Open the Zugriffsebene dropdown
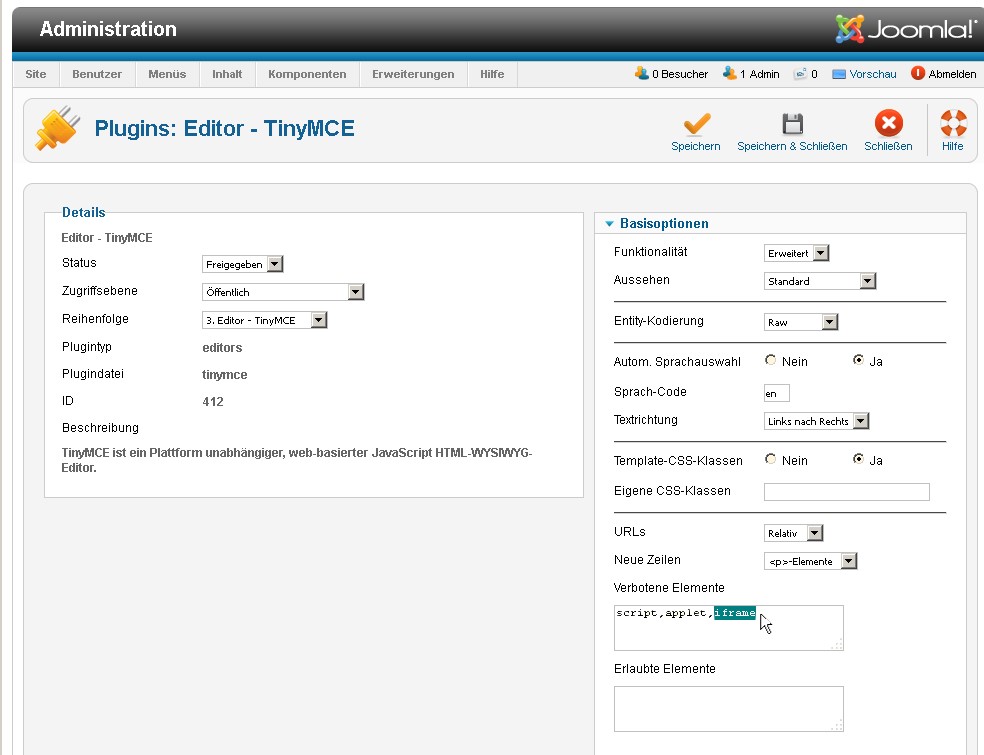984x755 pixels. (283, 292)
